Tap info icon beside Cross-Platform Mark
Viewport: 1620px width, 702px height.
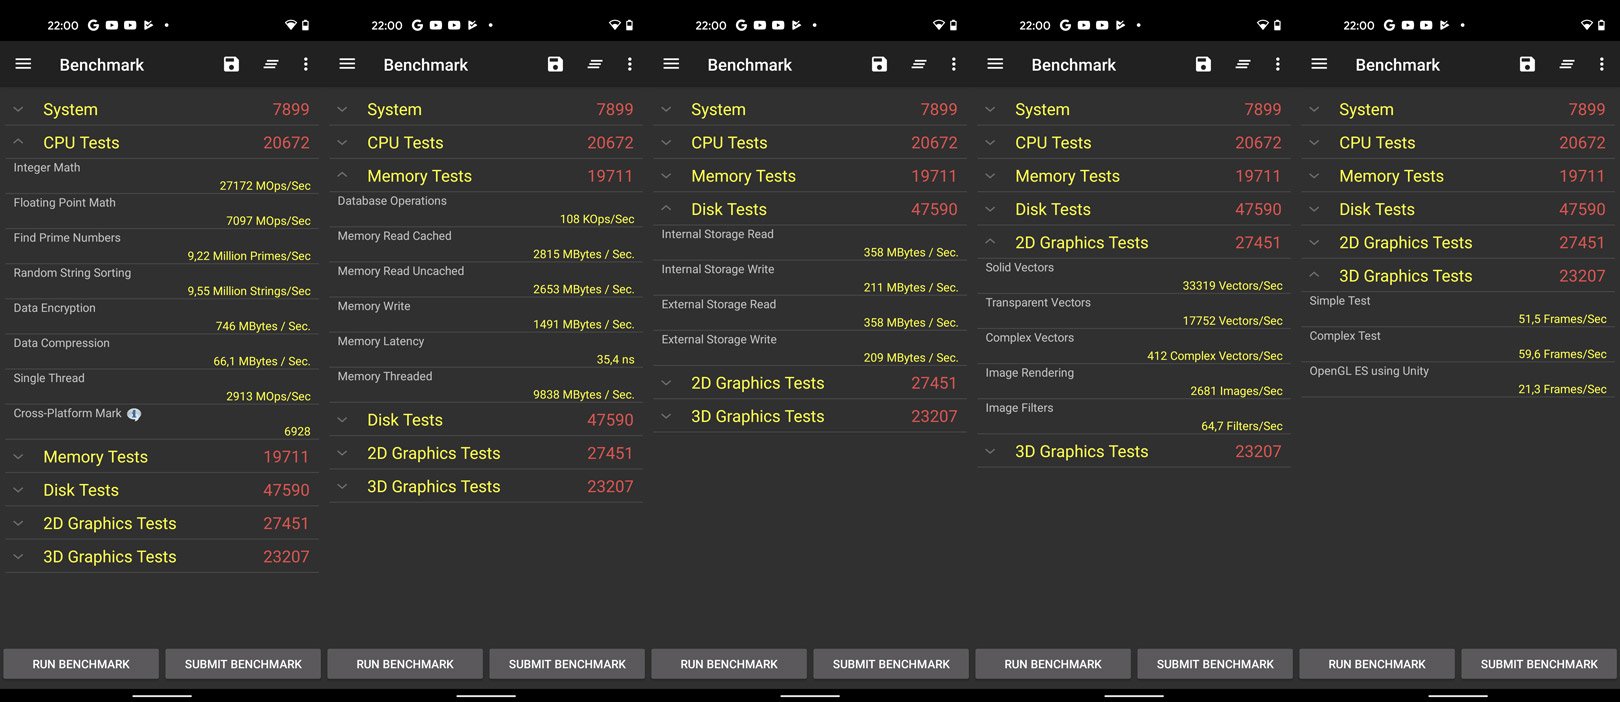[x=134, y=414]
